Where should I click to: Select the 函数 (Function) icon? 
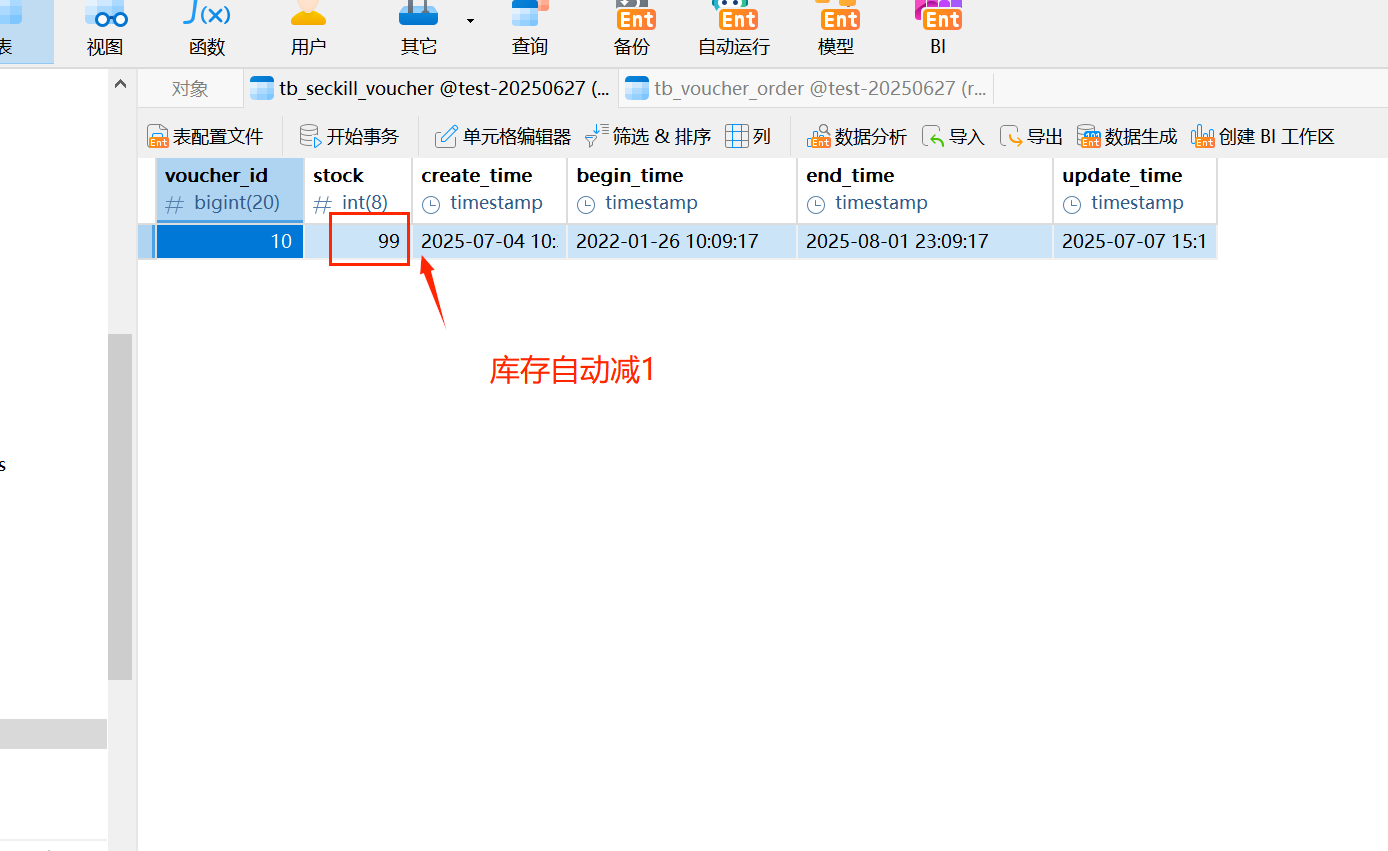[x=205, y=28]
